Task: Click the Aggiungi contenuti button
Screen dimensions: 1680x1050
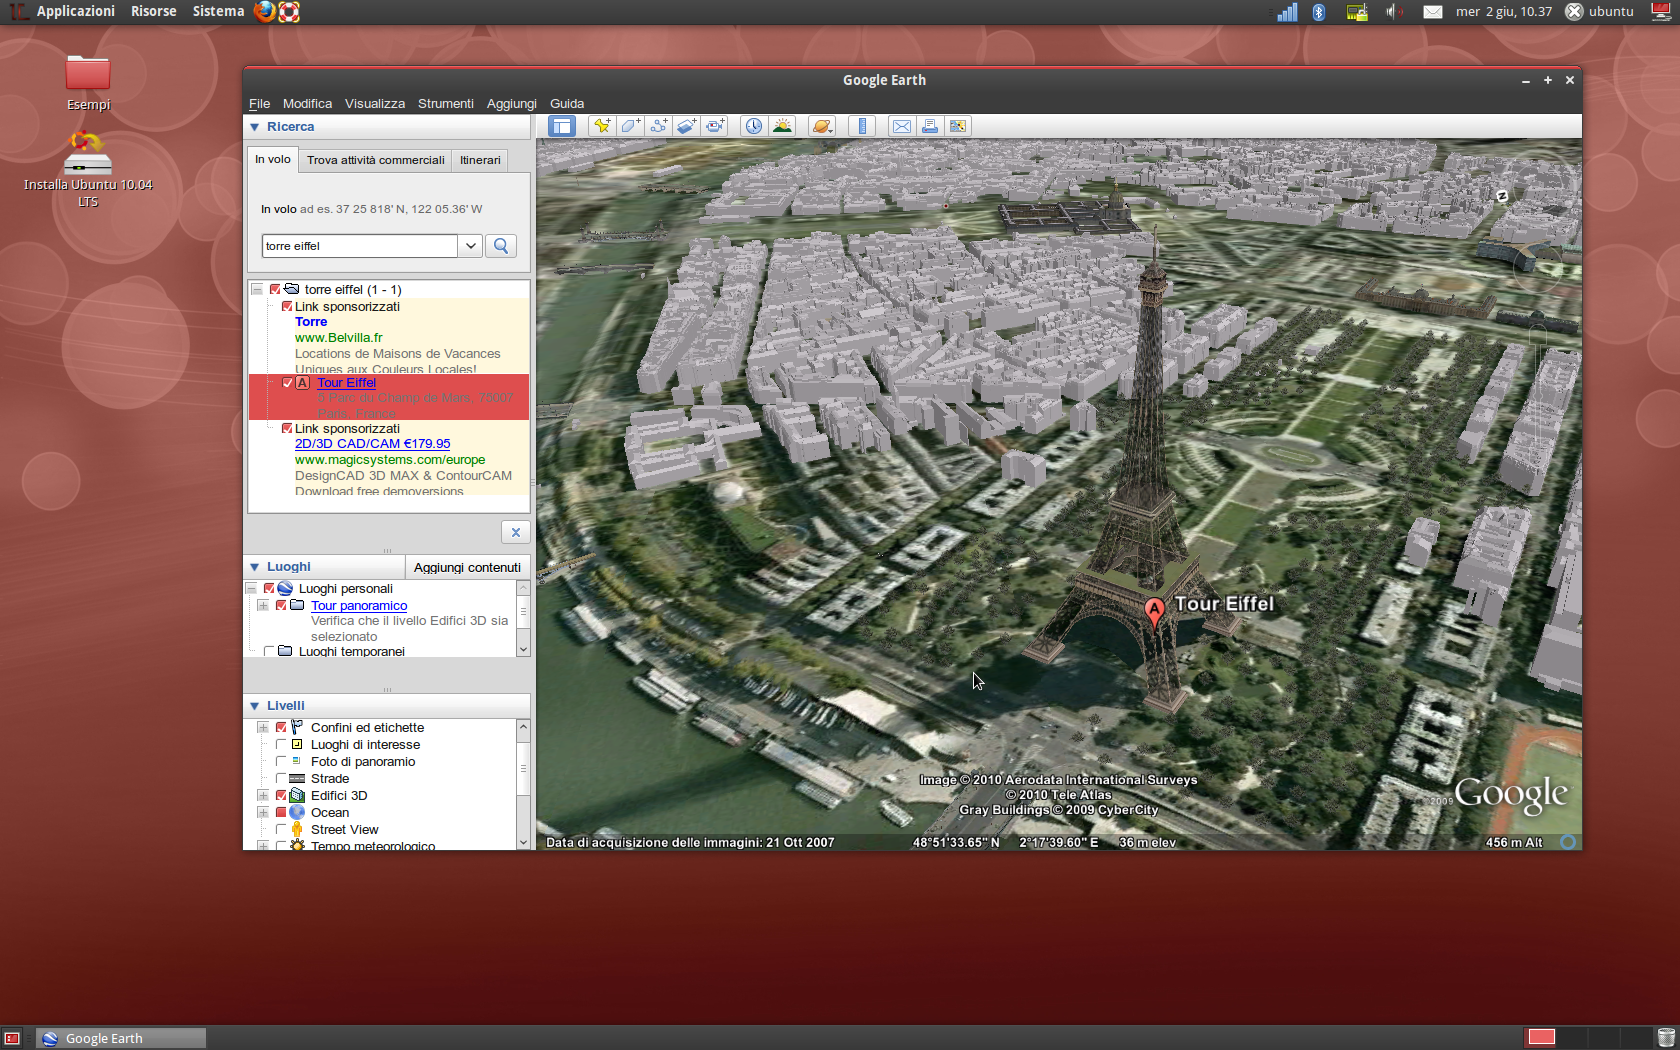Action: click(x=467, y=567)
